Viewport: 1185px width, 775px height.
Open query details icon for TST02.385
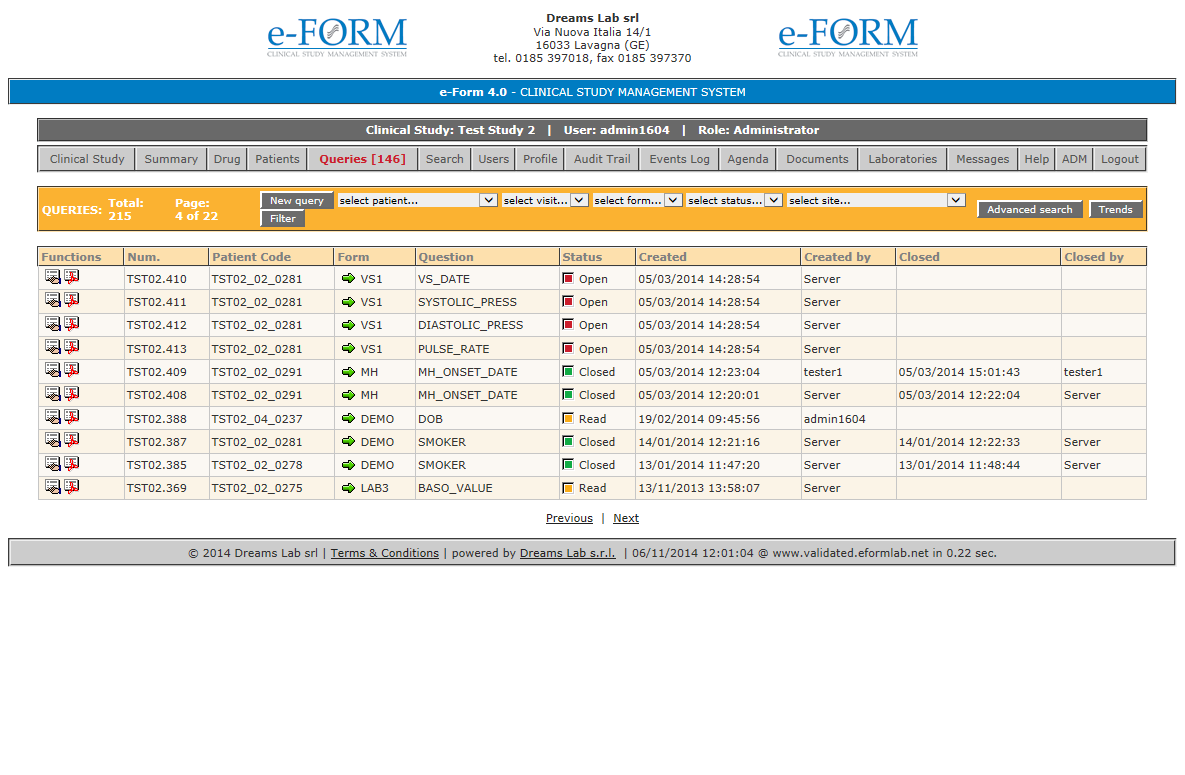tap(52, 463)
